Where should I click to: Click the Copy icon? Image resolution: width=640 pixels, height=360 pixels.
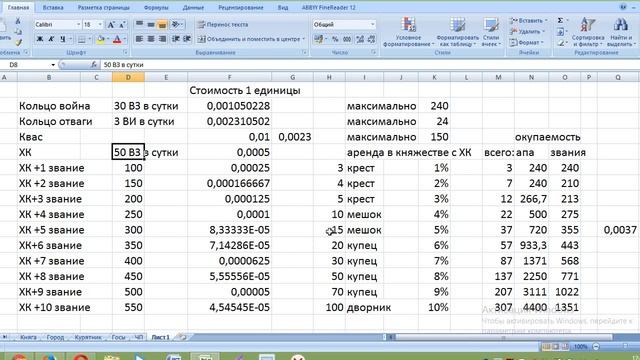click(x=18, y=31)
